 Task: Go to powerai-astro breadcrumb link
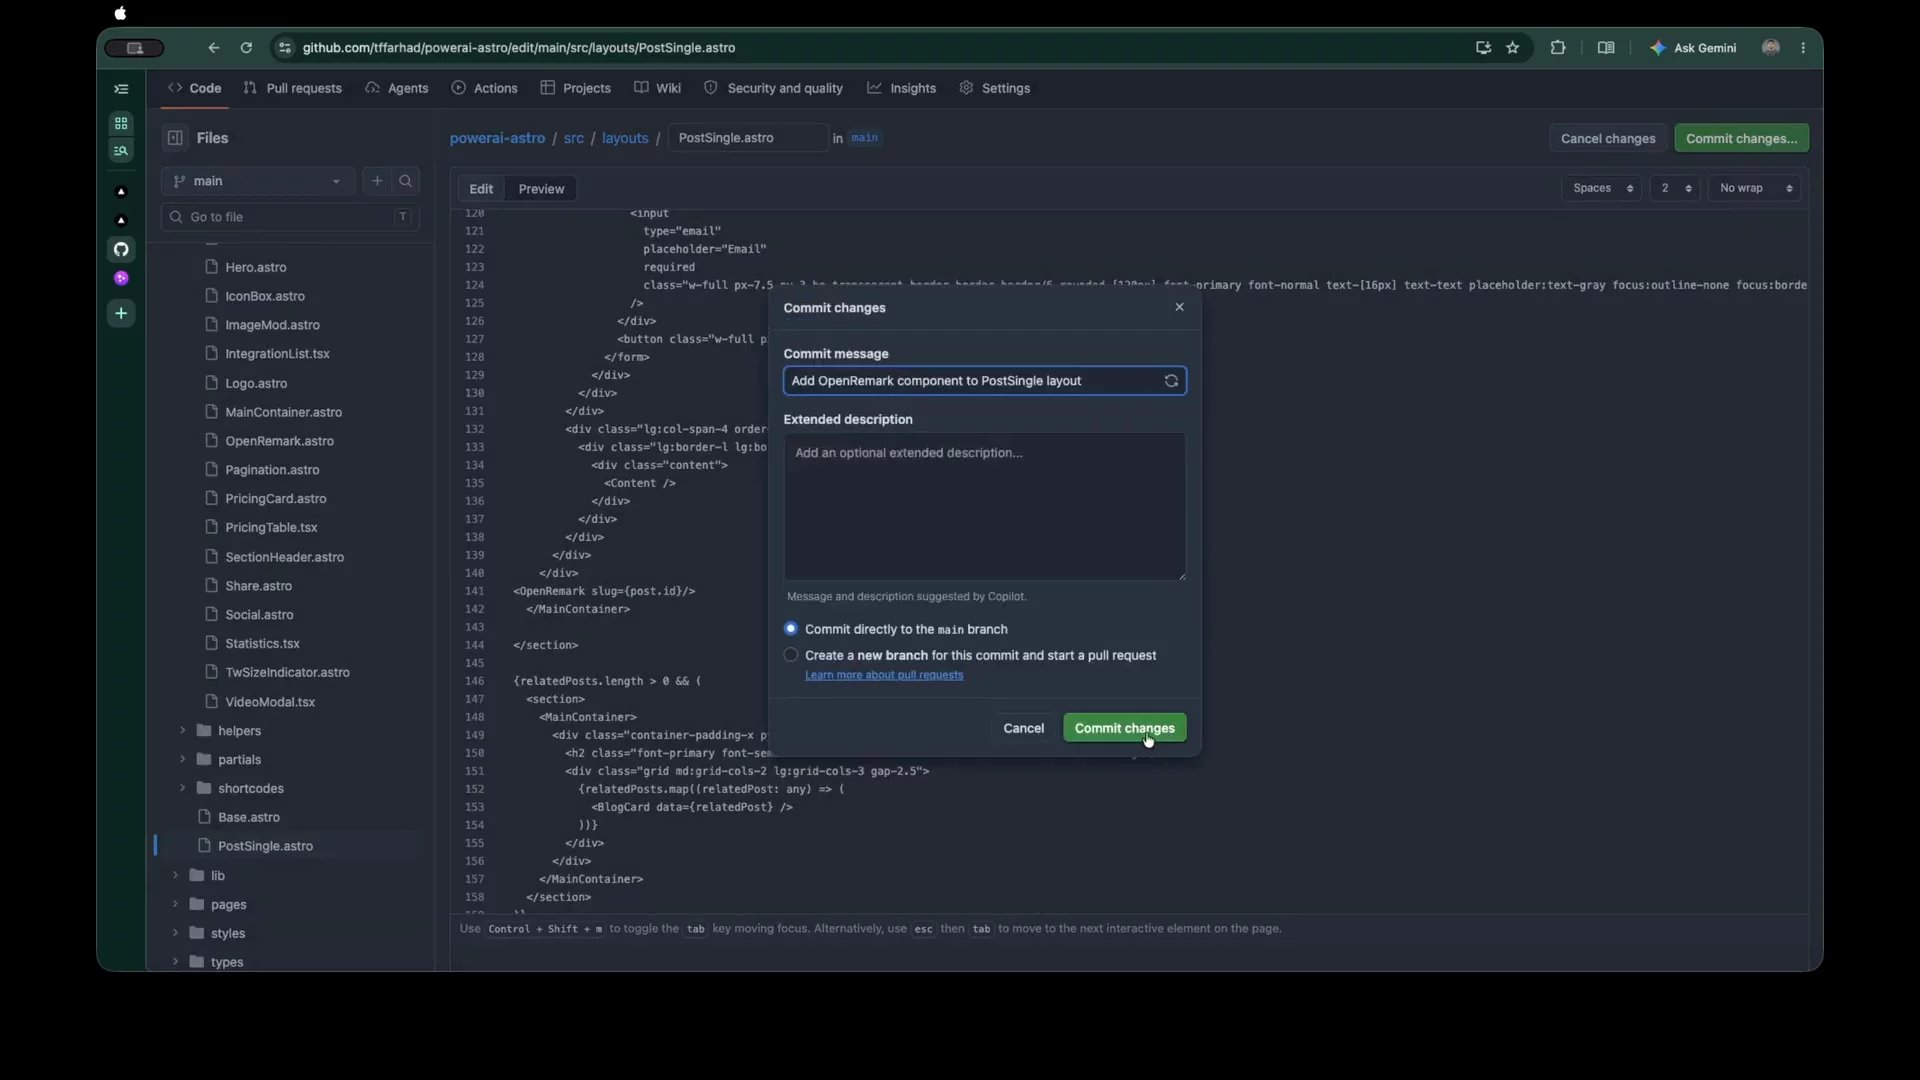[x=497, y=138]
